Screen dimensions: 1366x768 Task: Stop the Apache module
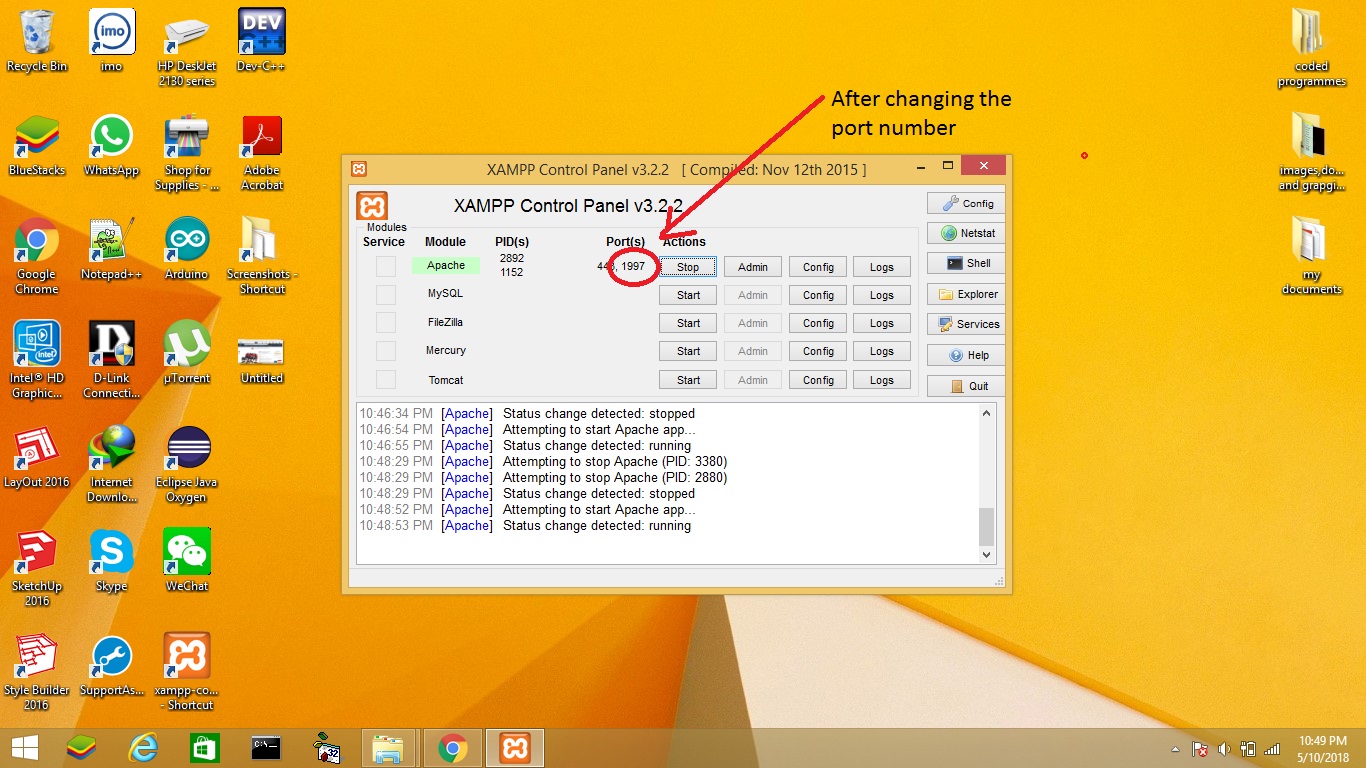click(x=688, y=267)
